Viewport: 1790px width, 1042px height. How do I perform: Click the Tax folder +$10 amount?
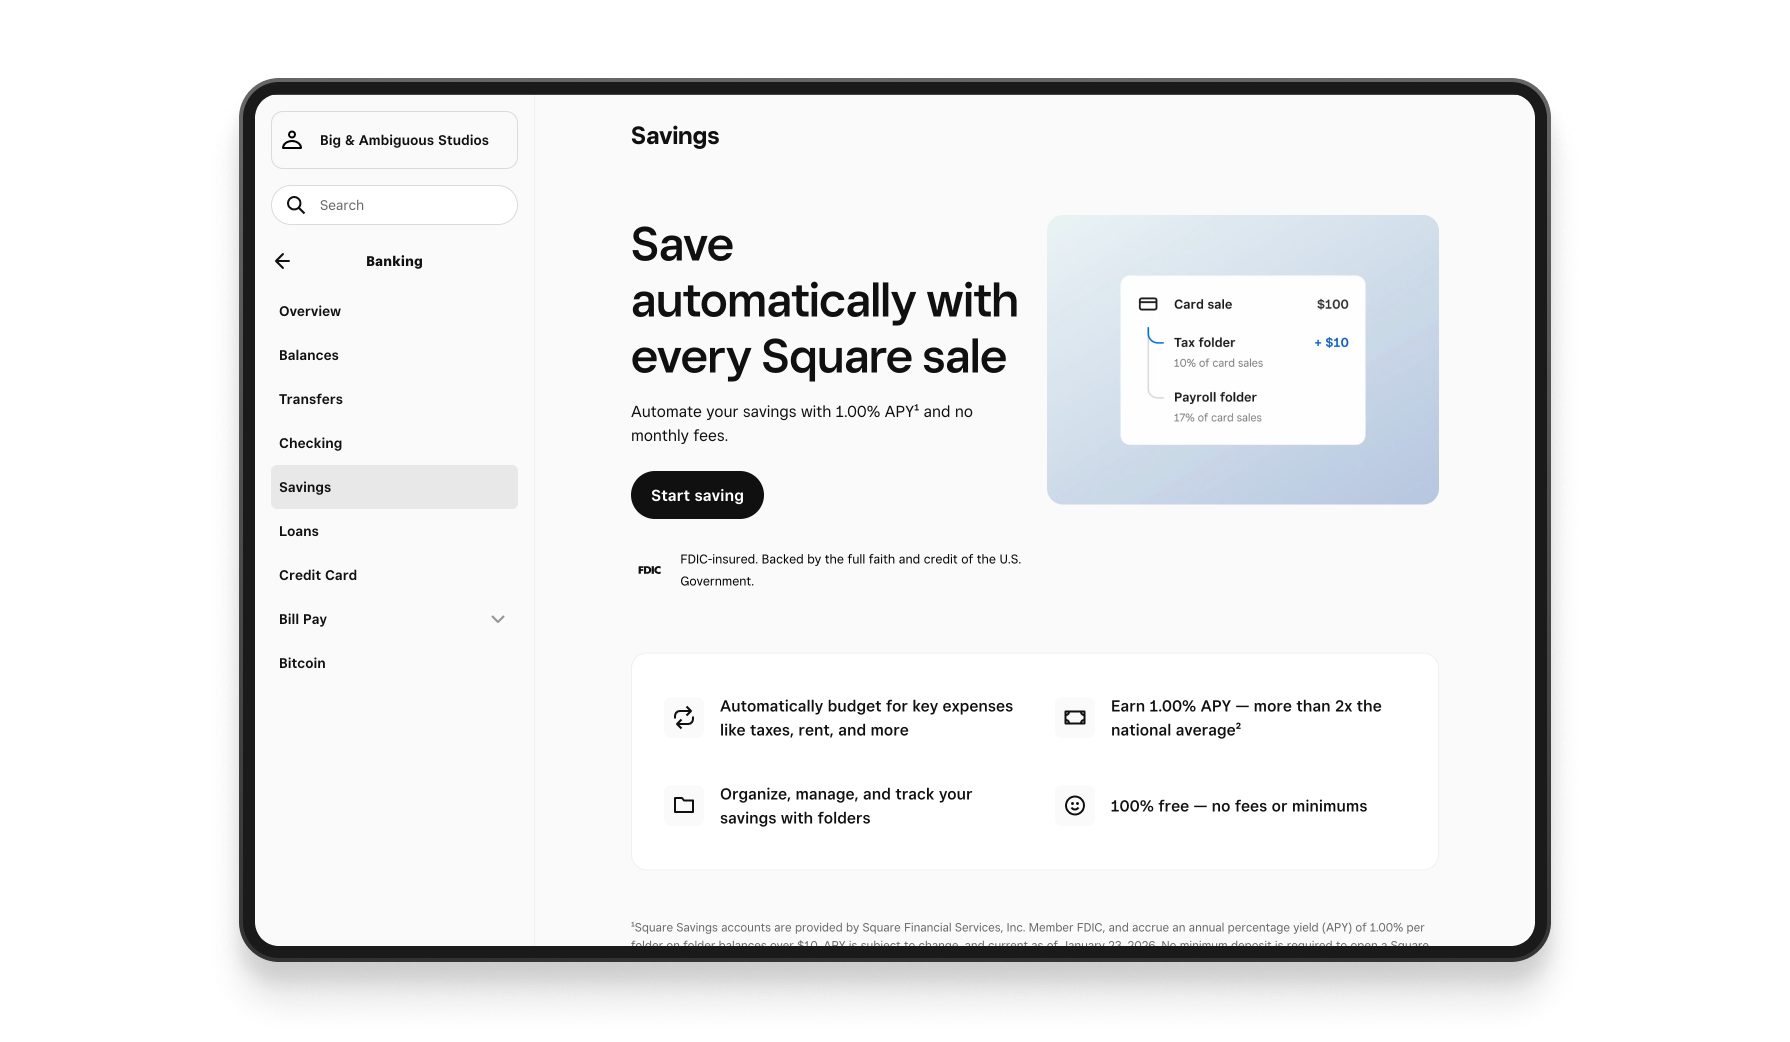tap(1330, 342)
